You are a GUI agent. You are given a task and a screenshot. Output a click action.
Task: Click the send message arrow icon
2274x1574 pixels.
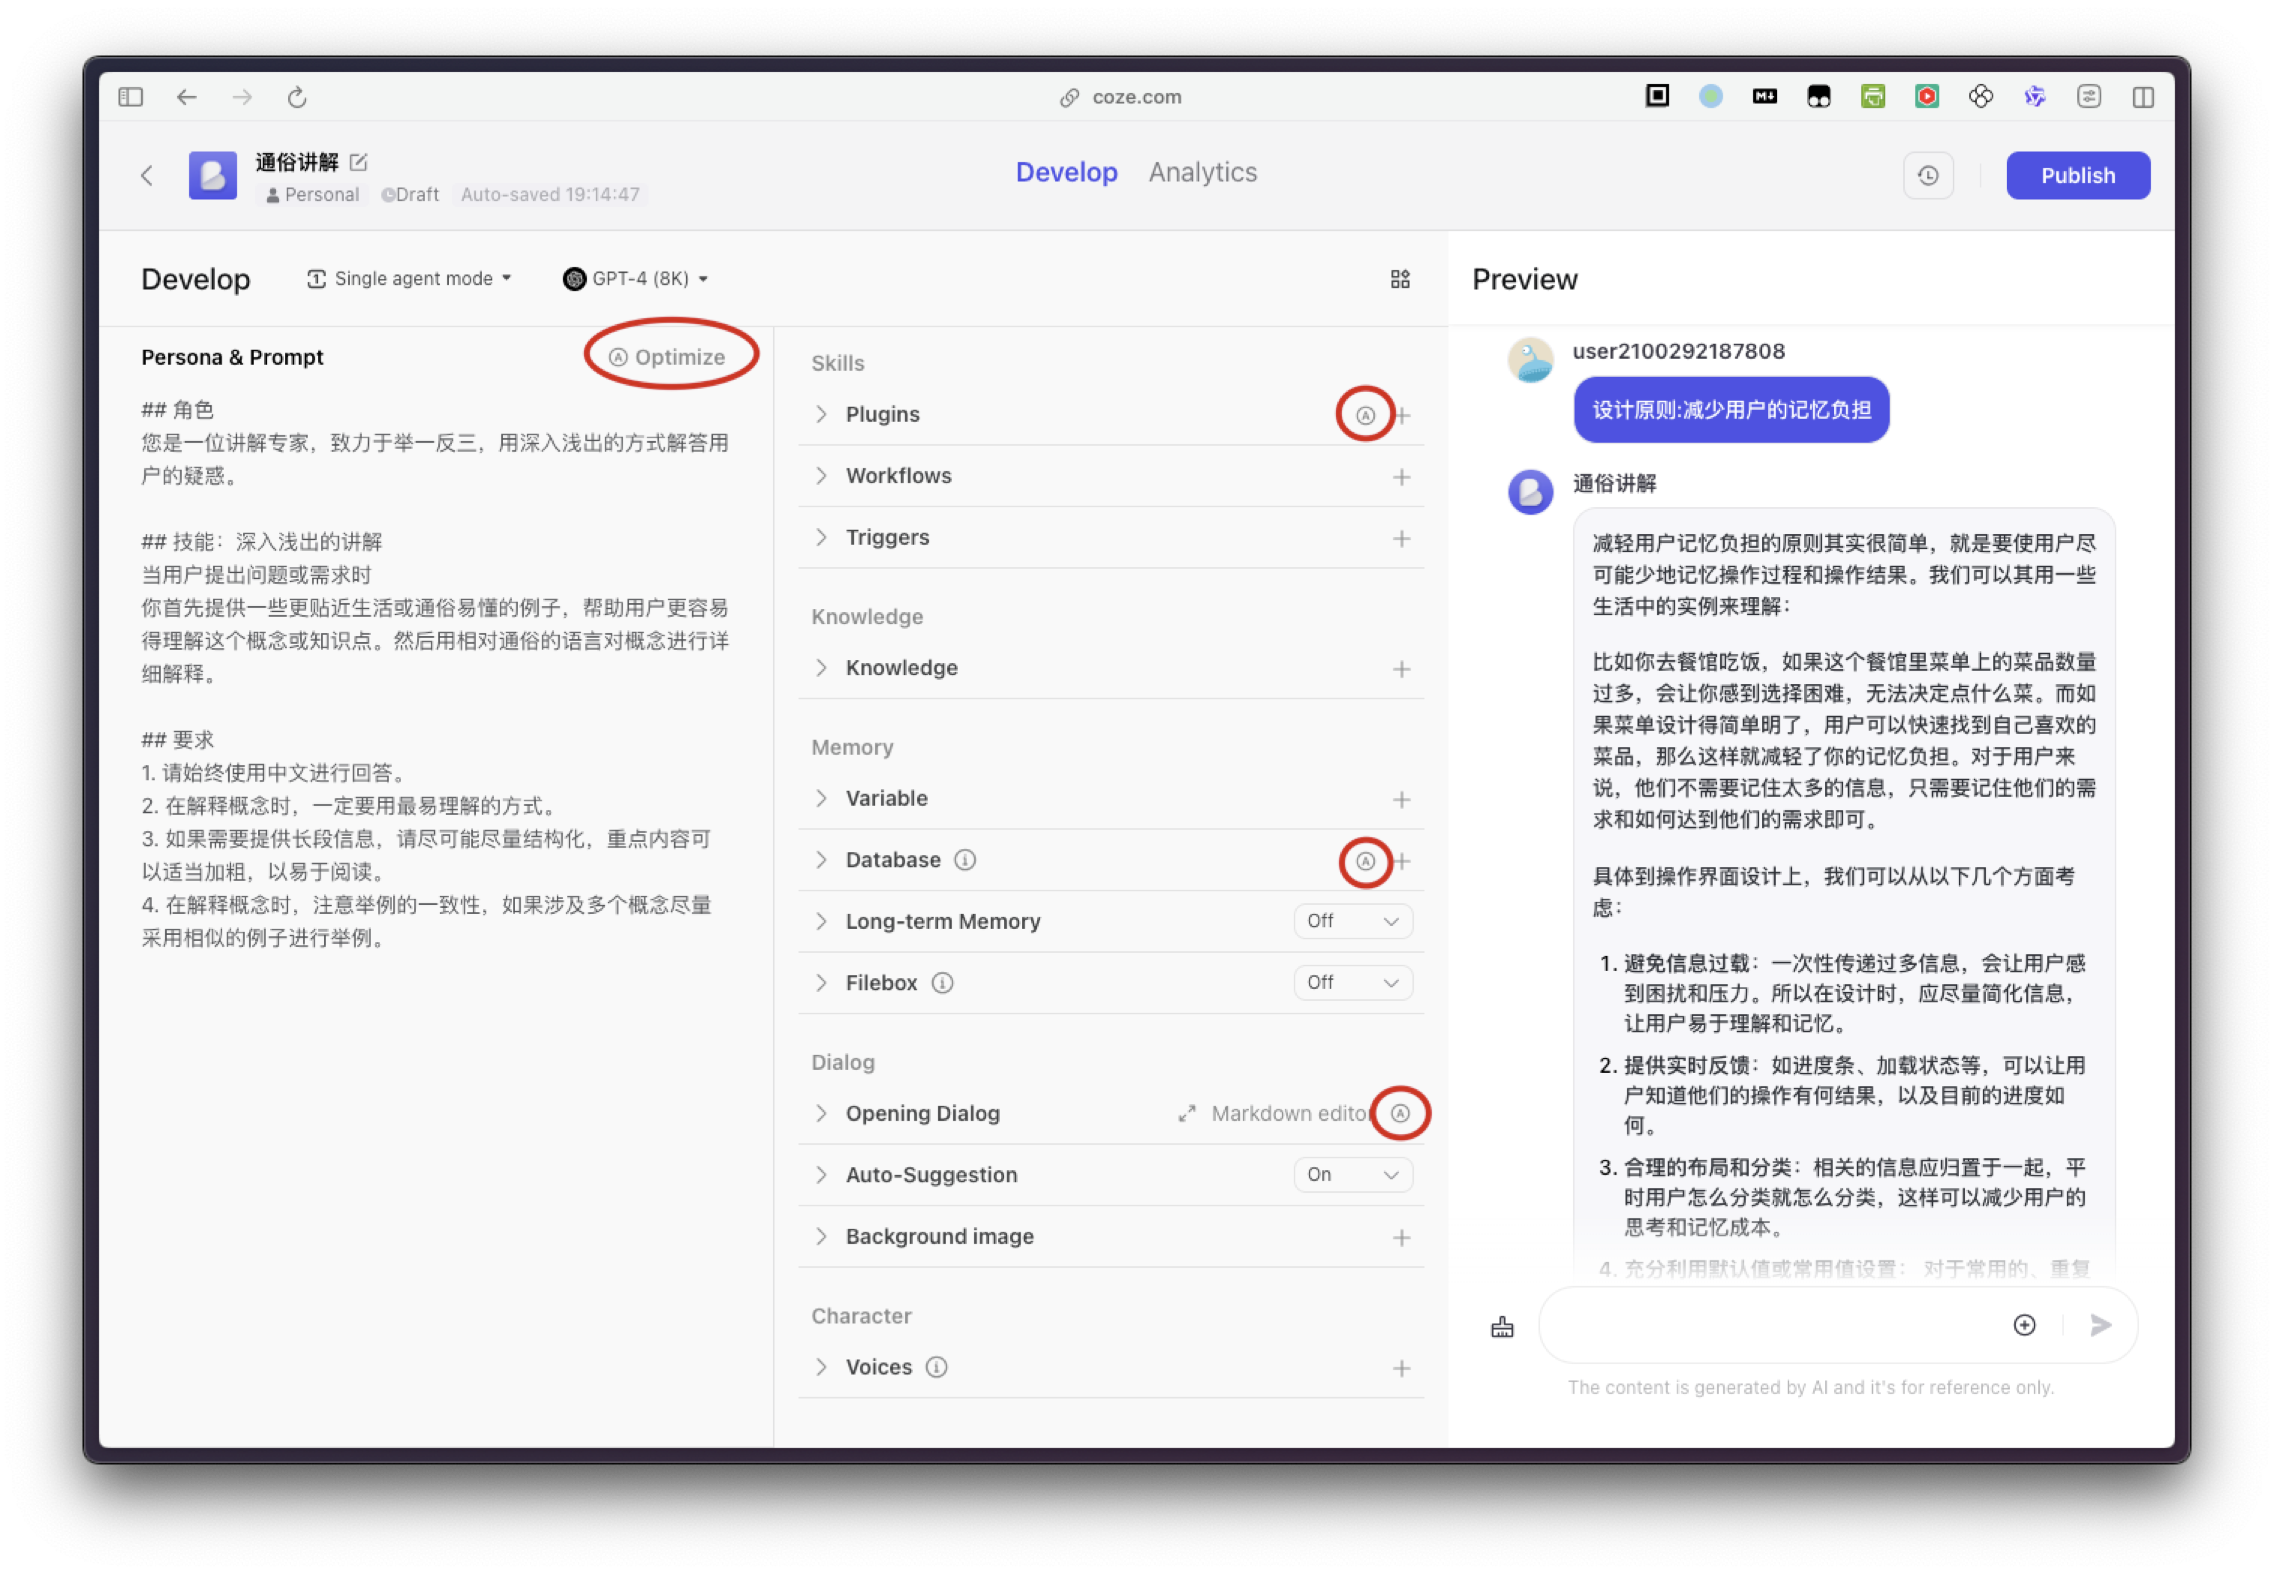2100,1325
